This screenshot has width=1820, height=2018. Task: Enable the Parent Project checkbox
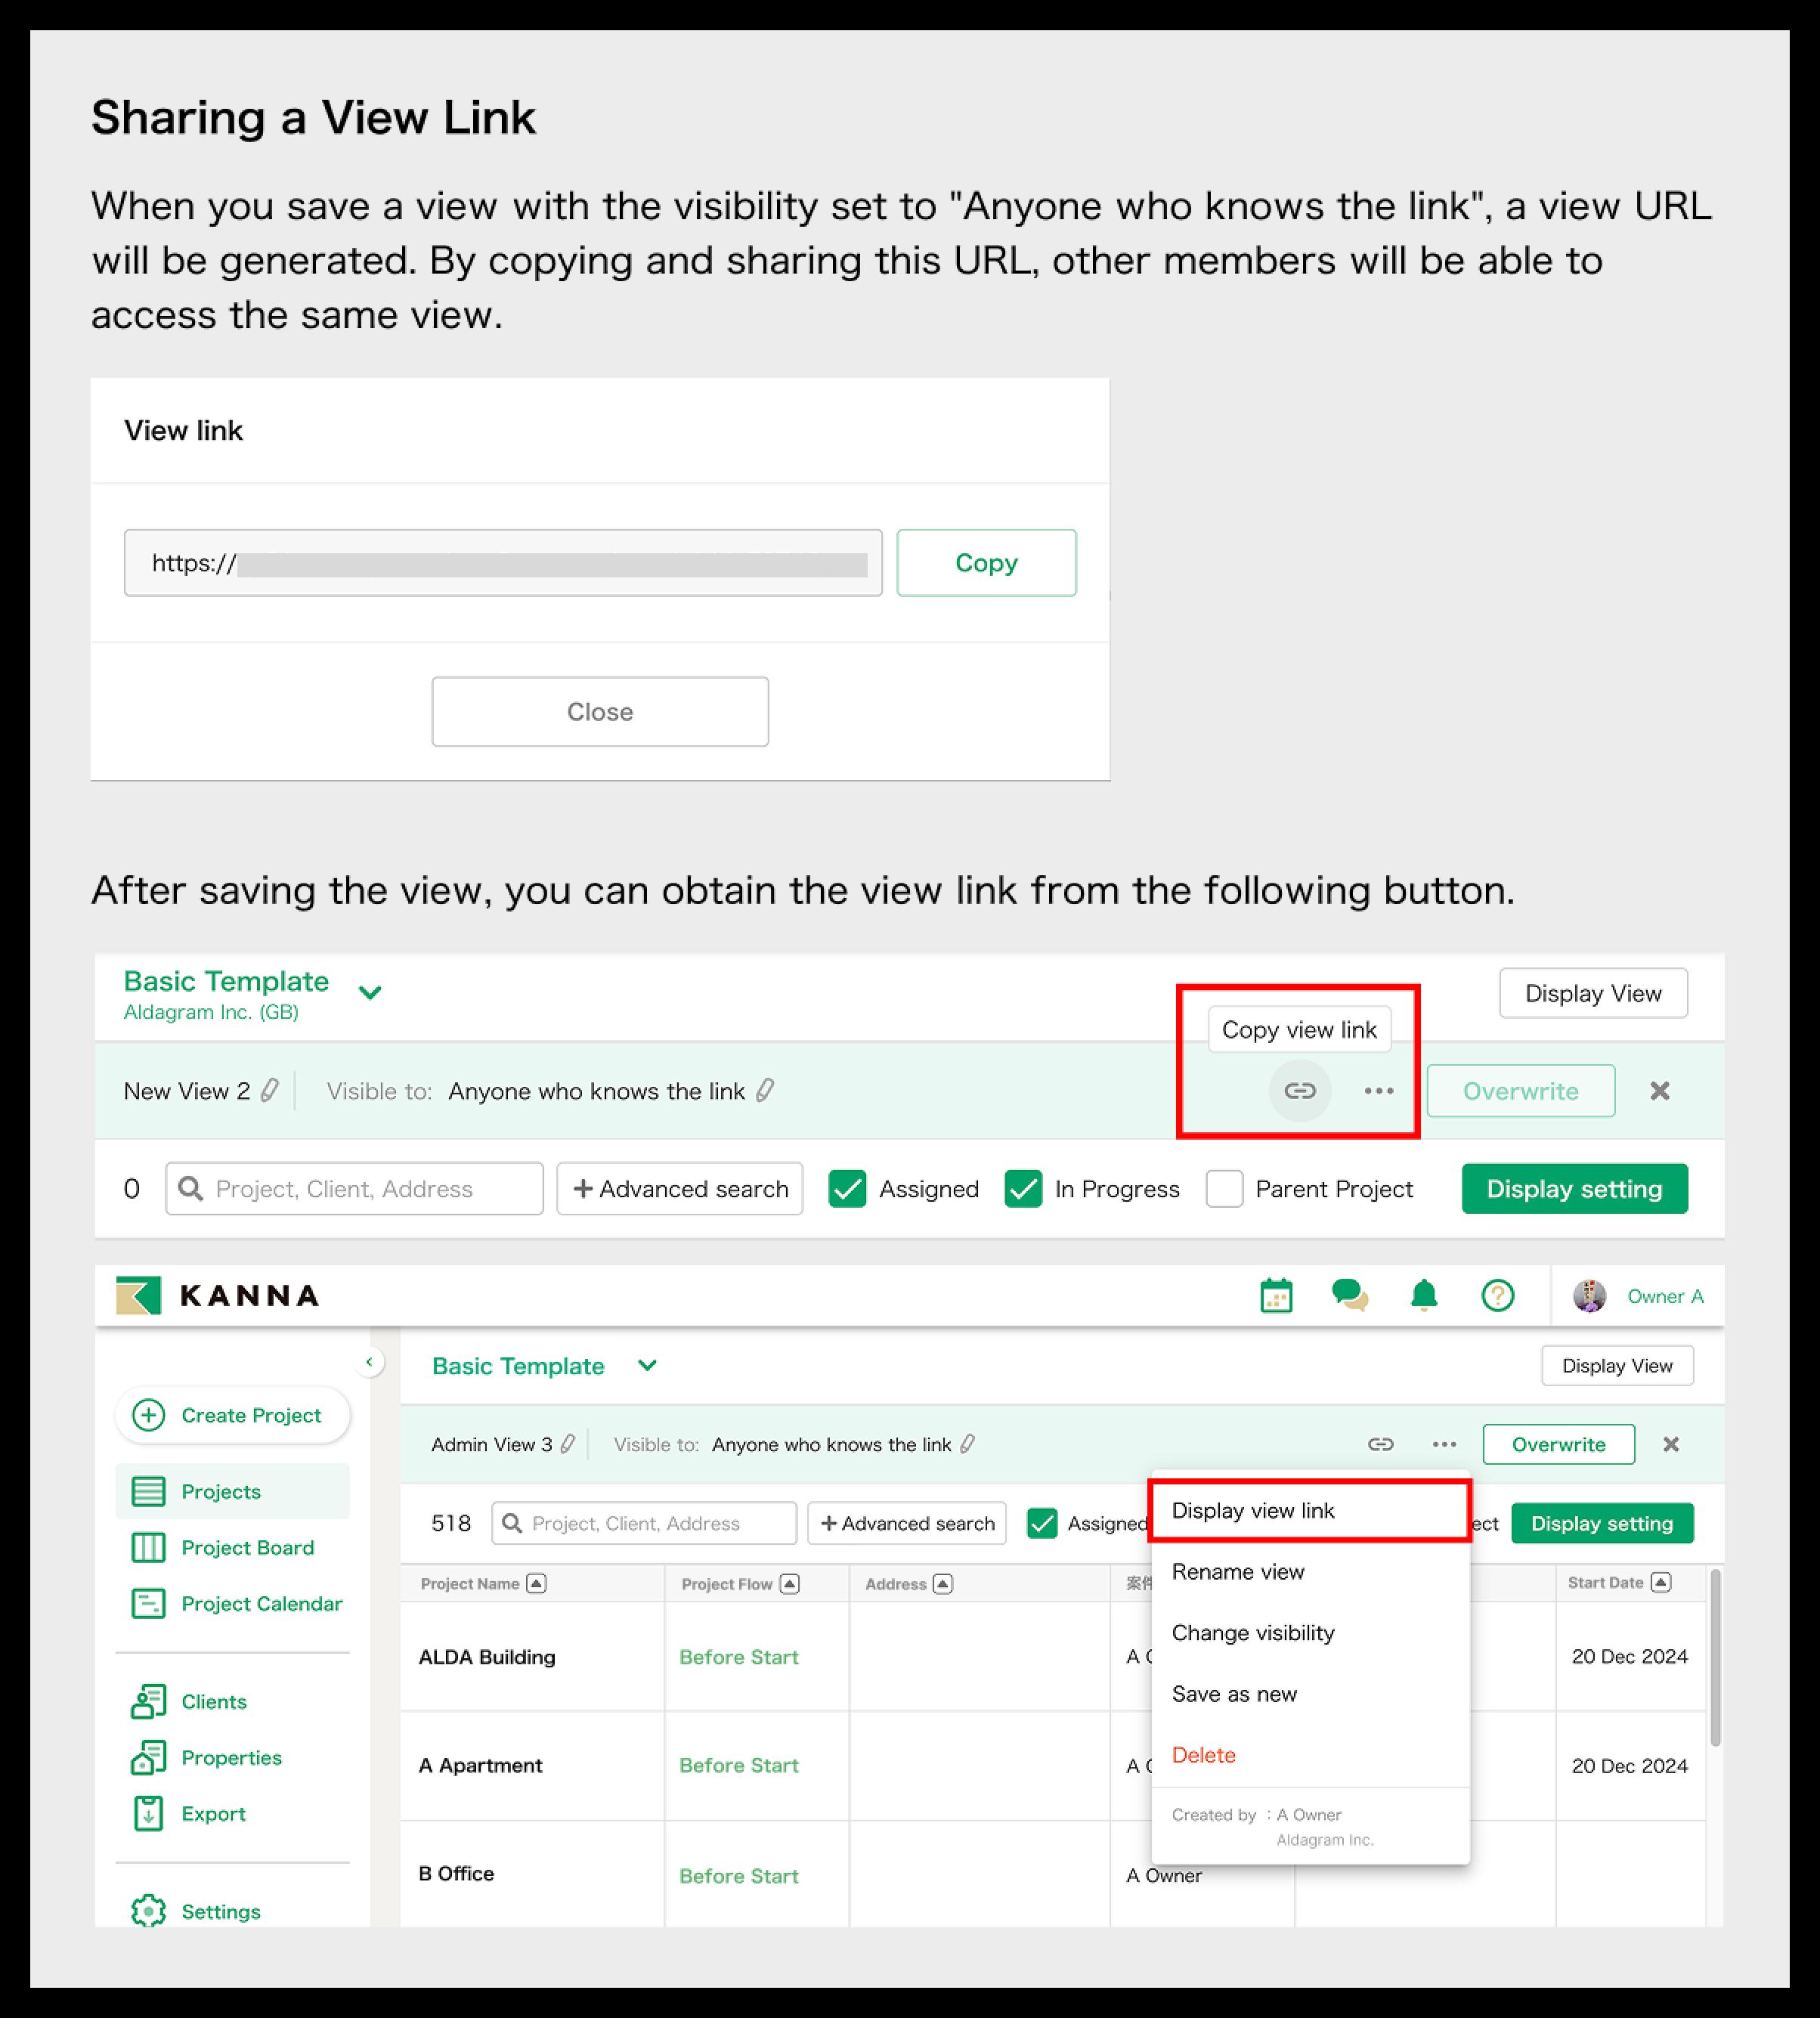pyautogui.click(x=1224, y=1189)
